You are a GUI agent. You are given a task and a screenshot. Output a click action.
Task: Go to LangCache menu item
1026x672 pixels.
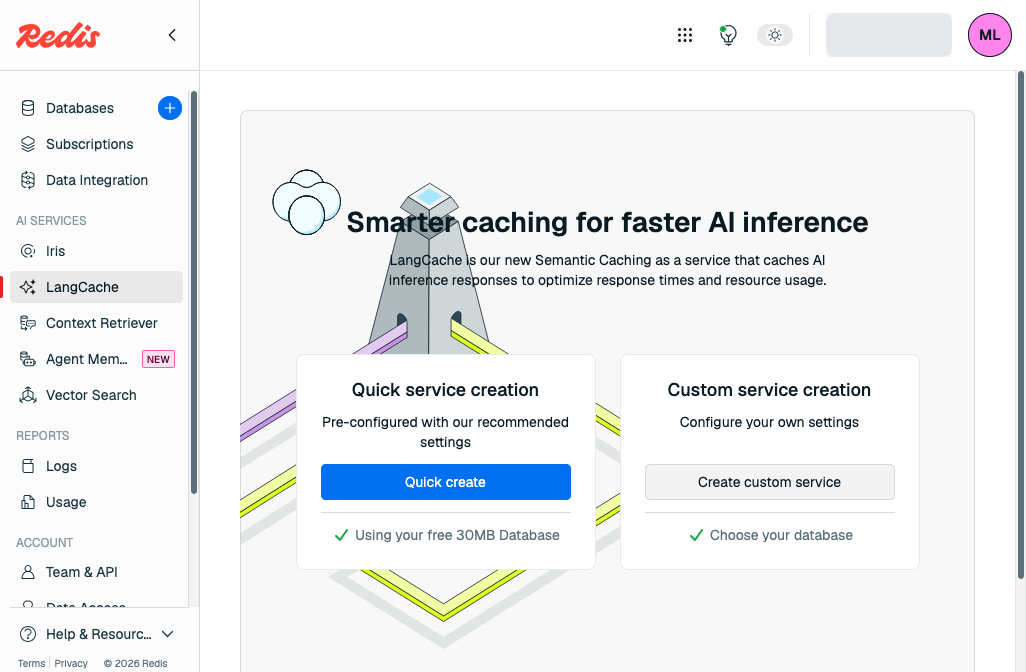click(x=96, y=287)
